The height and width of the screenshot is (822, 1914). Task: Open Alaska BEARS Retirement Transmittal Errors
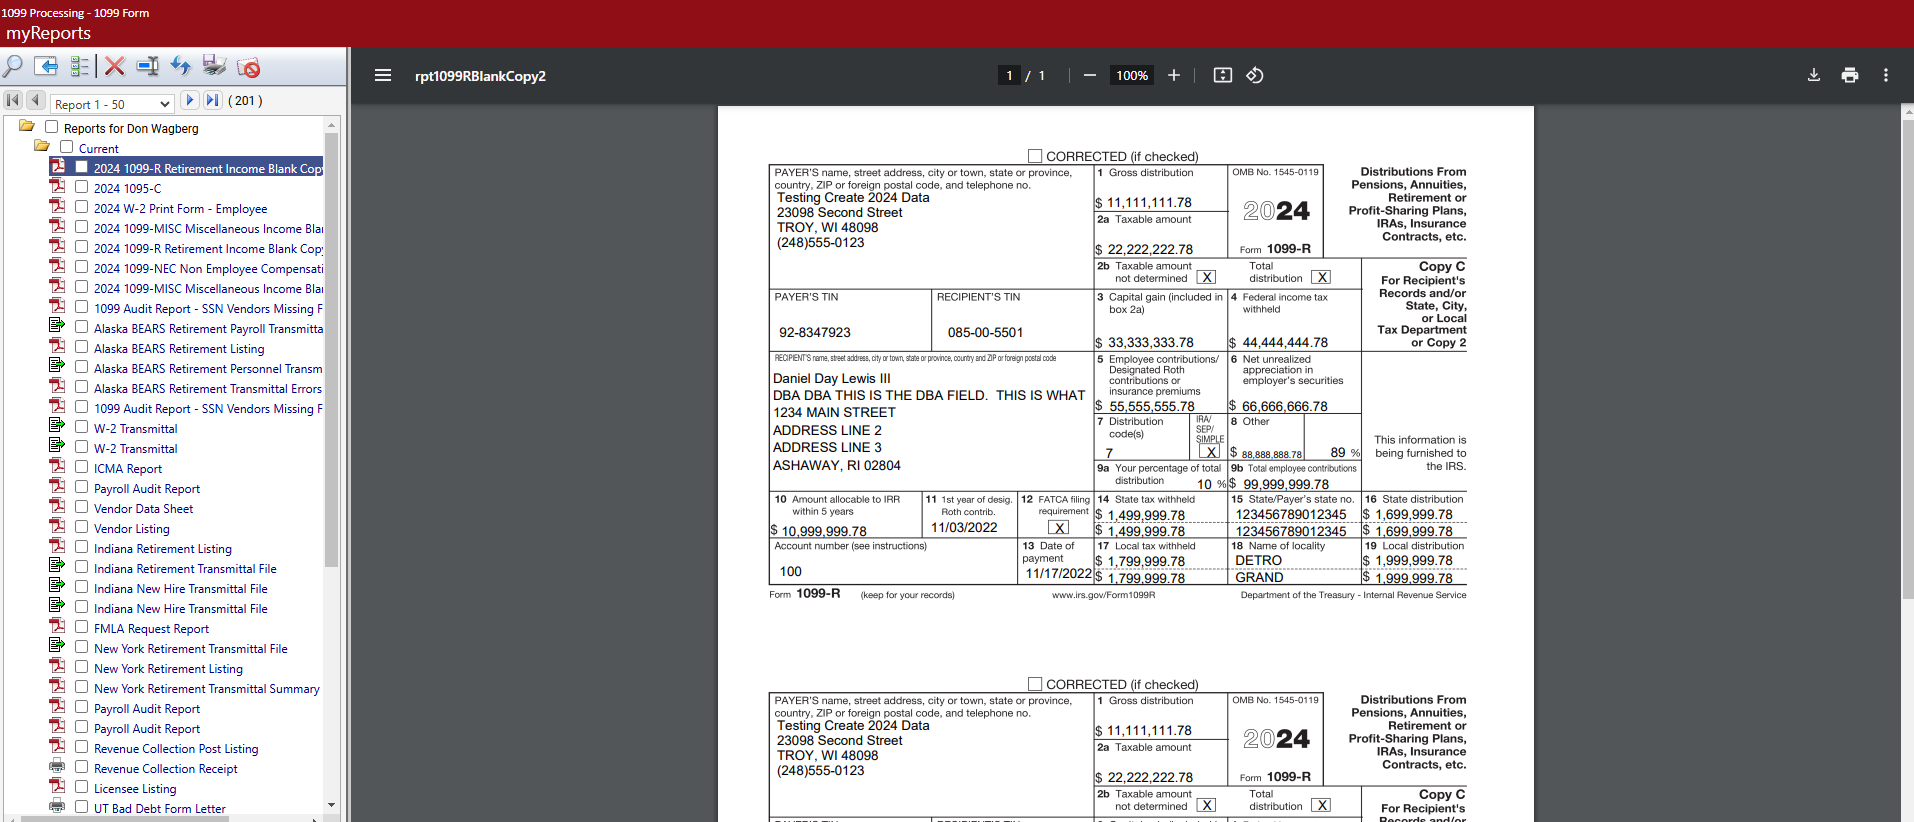click(x=208, y=388)
